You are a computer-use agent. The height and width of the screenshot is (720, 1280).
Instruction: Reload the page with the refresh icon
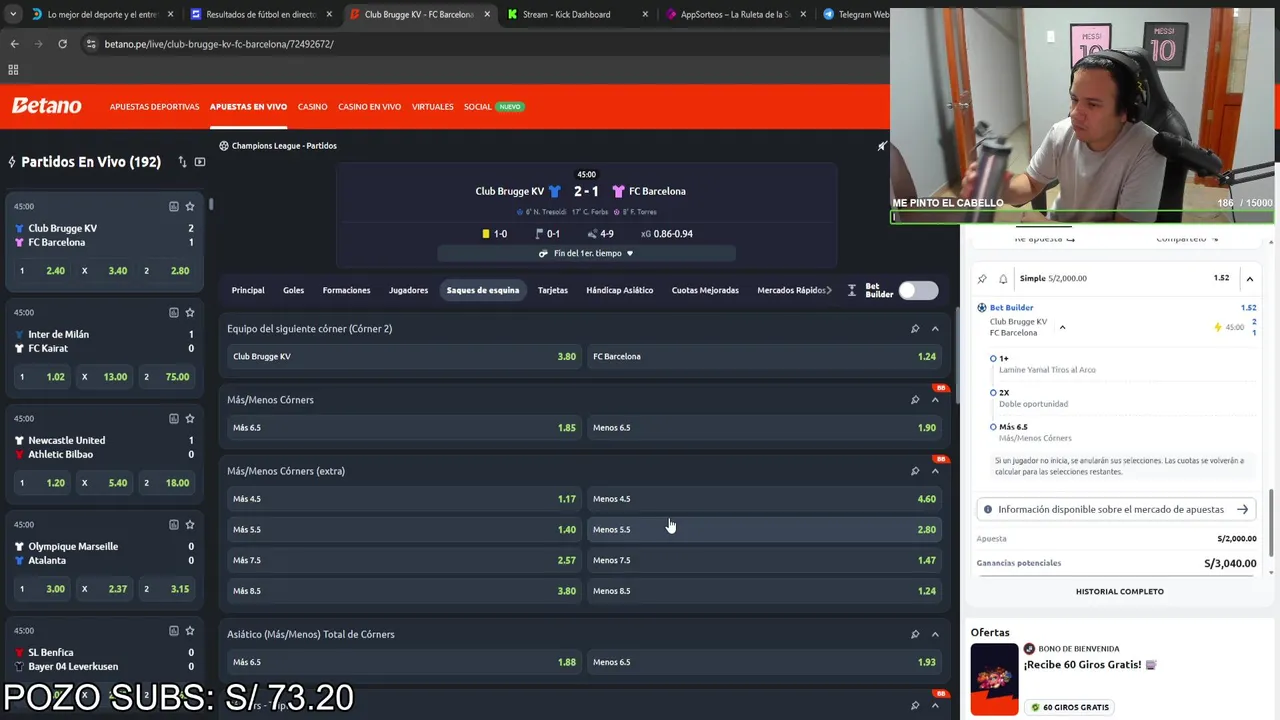tap(62, 44)
